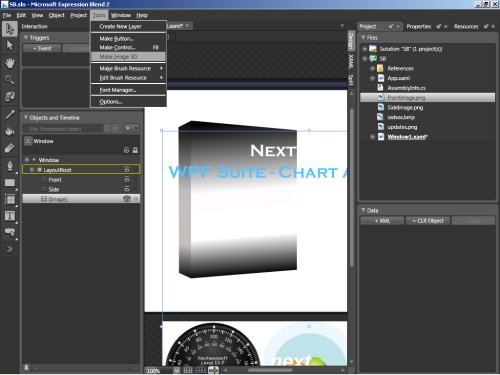
Task: Select the Pan hand tool
Action: (x=10, y=63)
